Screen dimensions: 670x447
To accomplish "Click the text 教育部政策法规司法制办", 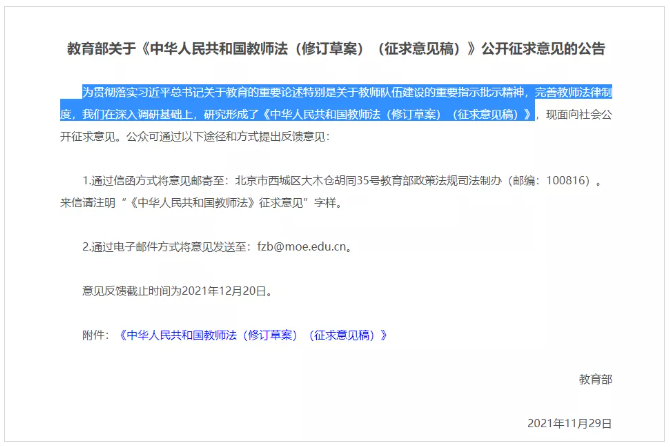I will pyautogui.click(x=441, y=181).
